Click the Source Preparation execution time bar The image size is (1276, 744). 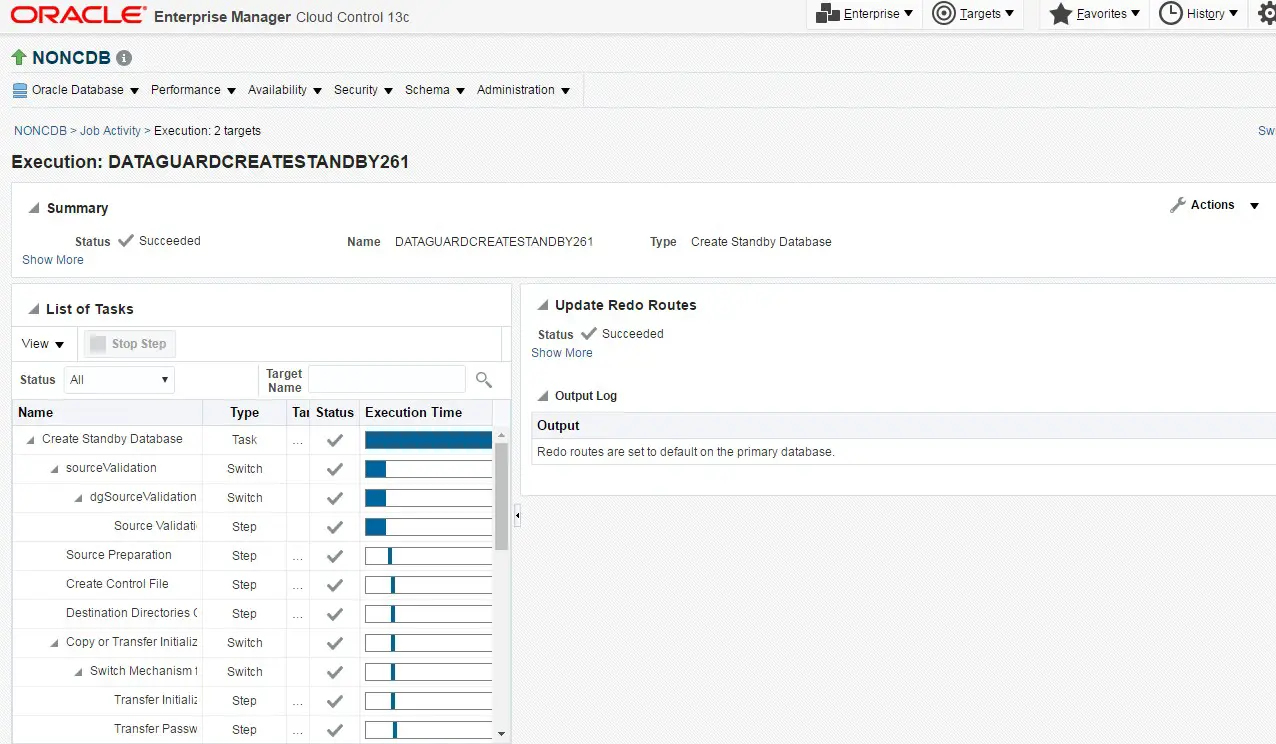428,556
